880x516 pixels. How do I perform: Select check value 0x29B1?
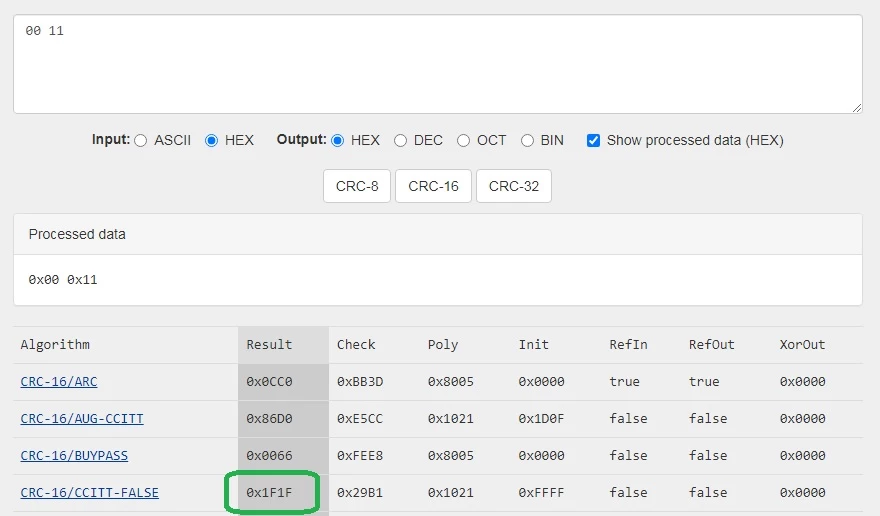pos(360,493)
